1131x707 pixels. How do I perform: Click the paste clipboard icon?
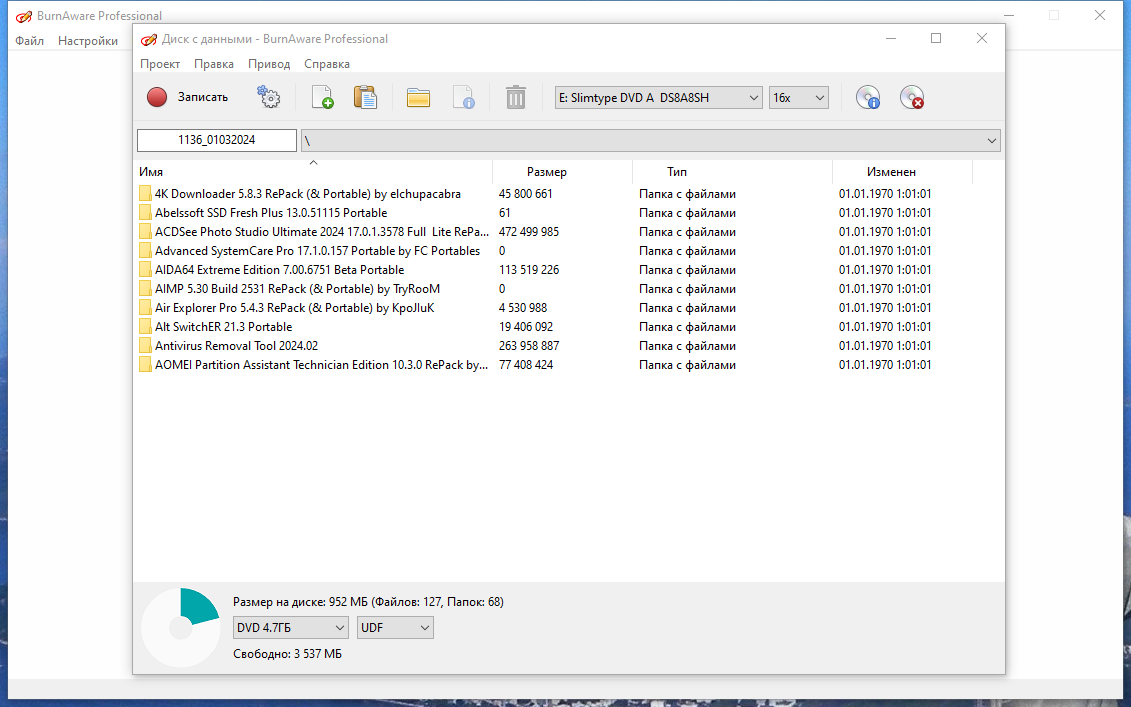click(366, 97)
